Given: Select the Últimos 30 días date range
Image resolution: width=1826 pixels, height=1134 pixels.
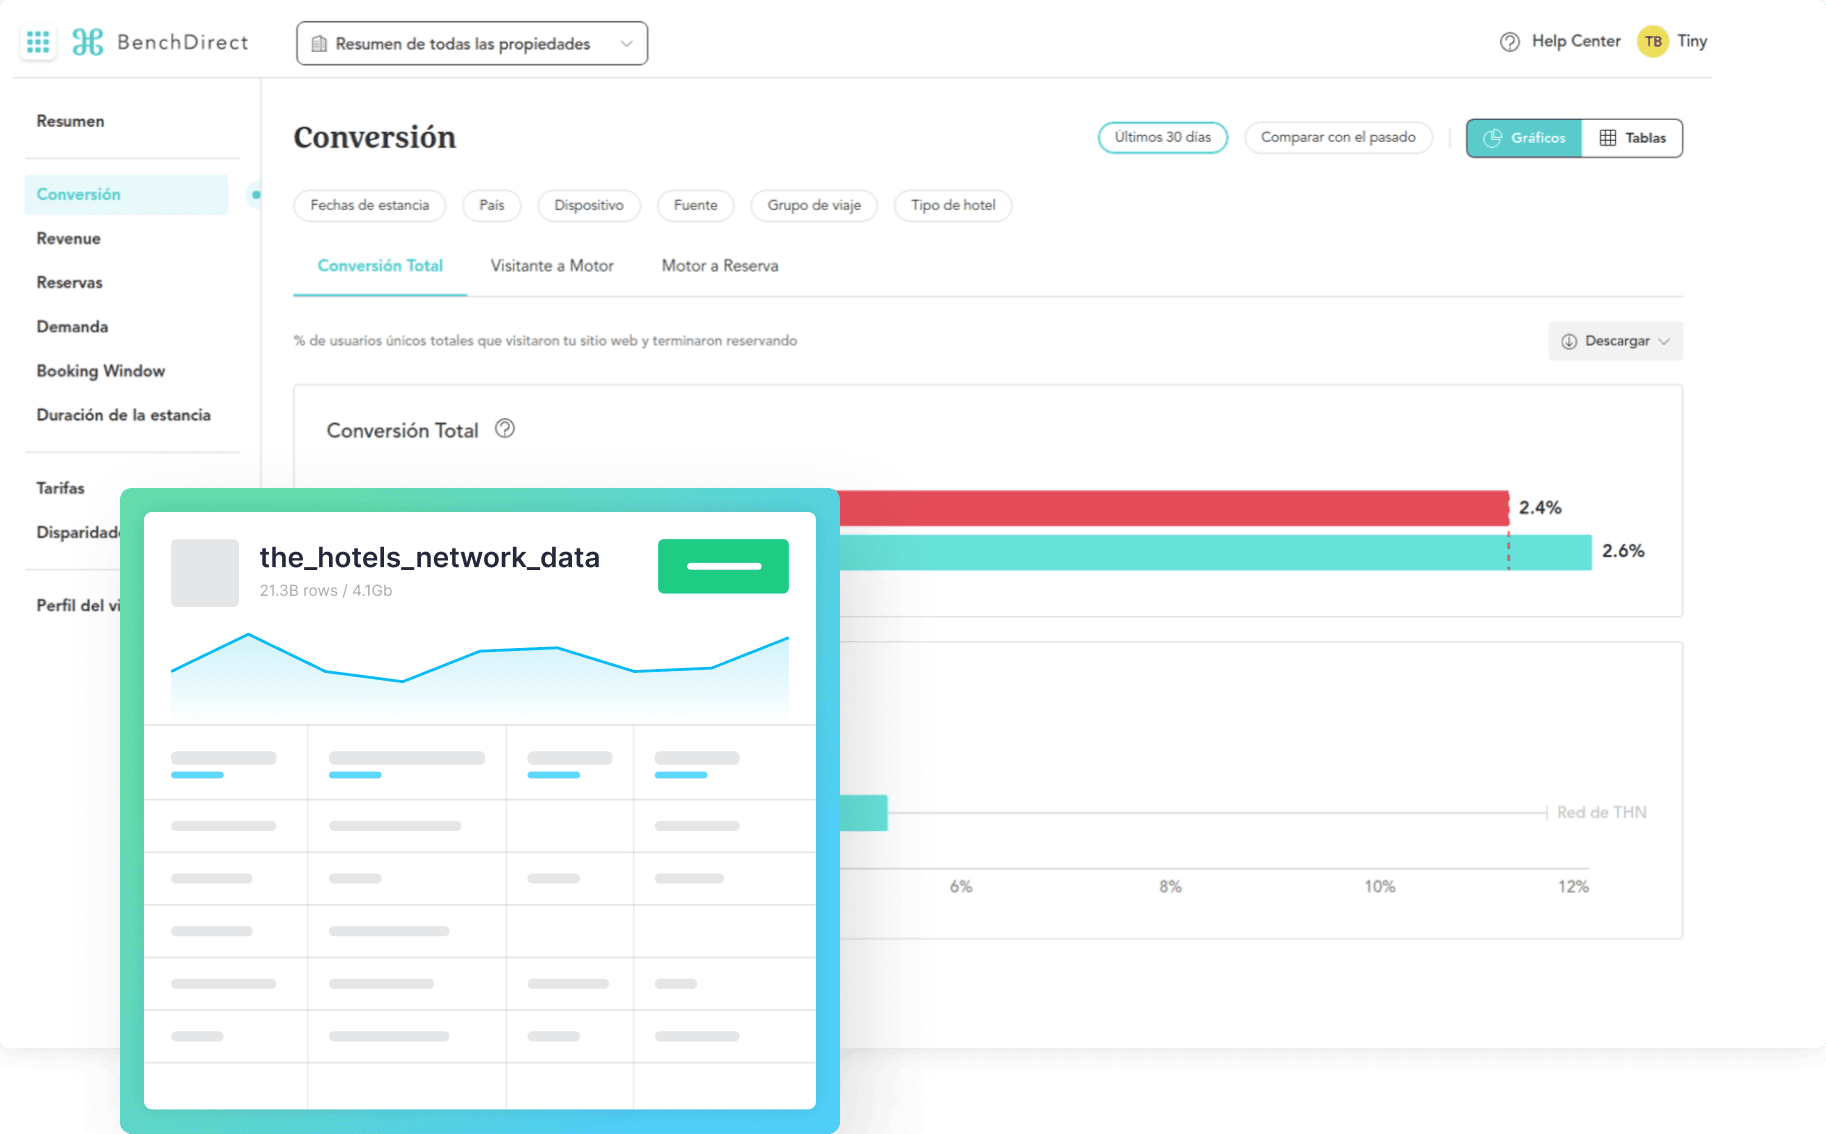Looking at the screenshot, I should click(x=1162, y=137).
